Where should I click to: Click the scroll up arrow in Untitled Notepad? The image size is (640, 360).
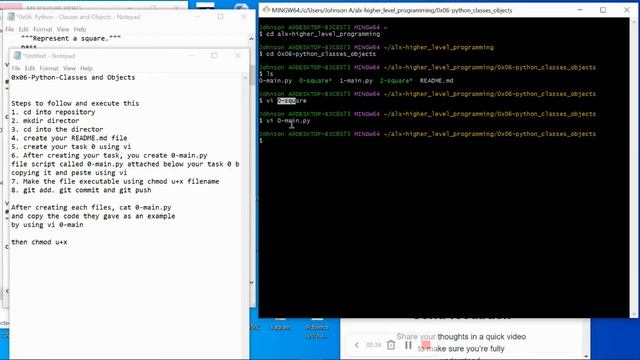245,77
